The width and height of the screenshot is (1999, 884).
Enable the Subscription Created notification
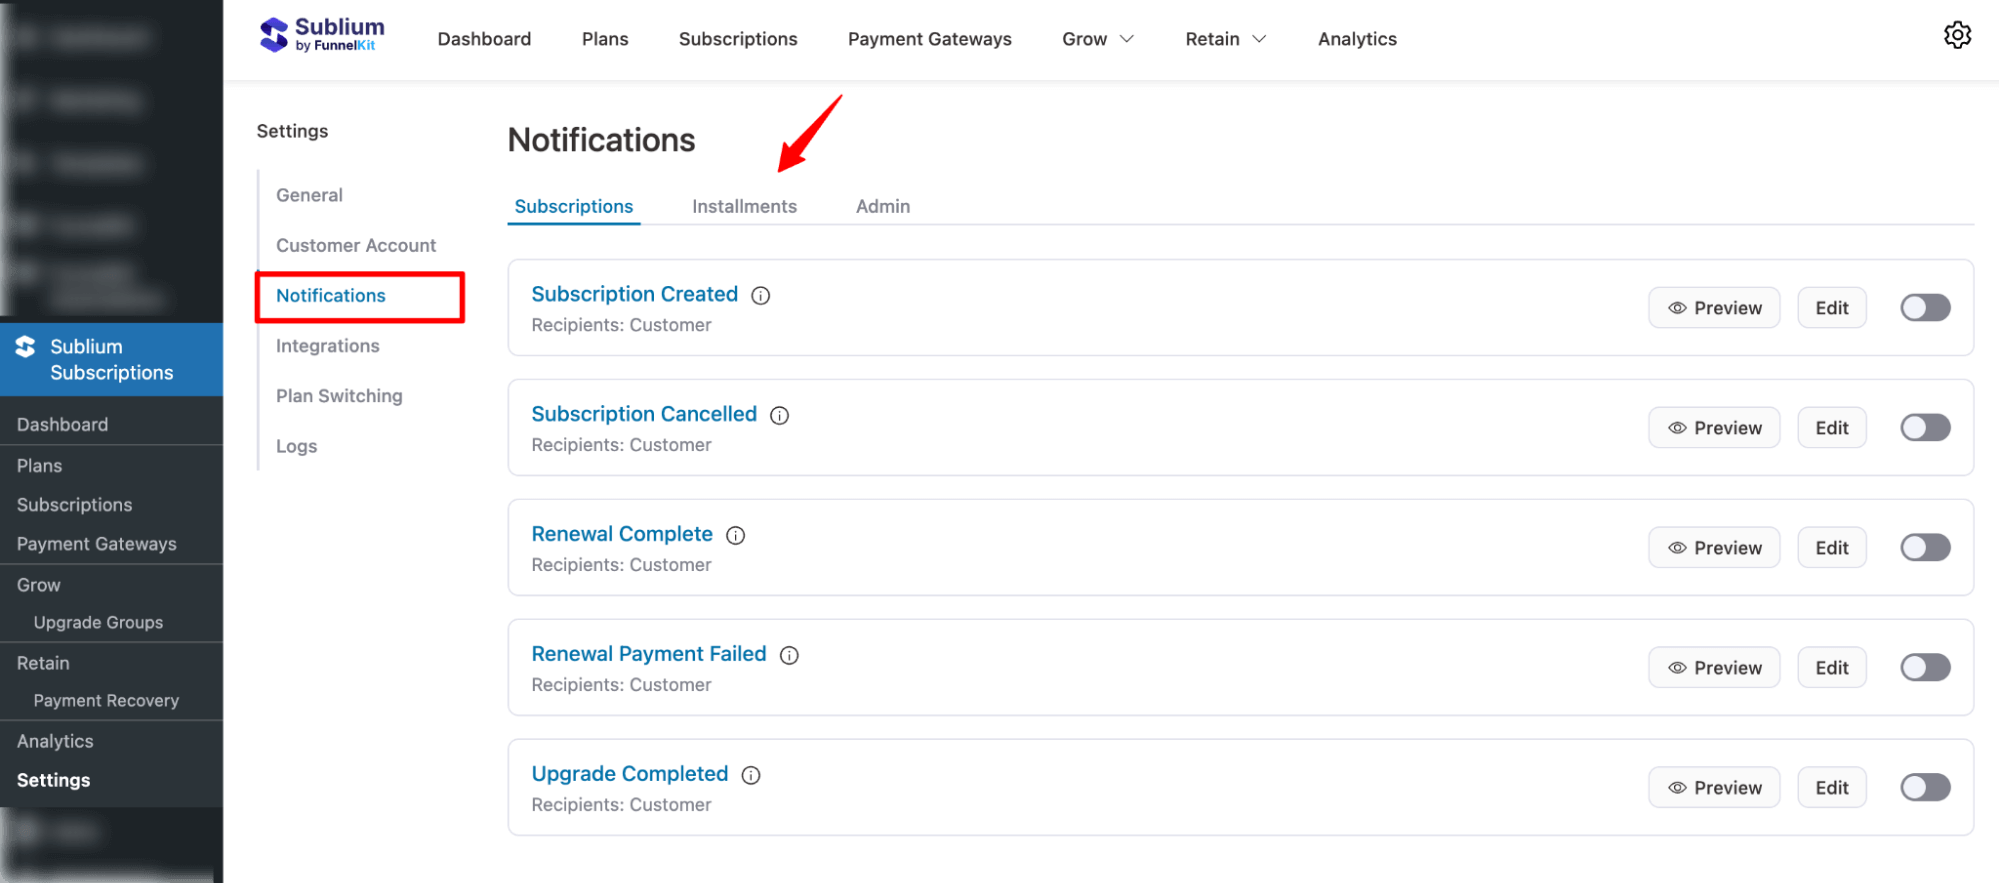point(1924,307)
